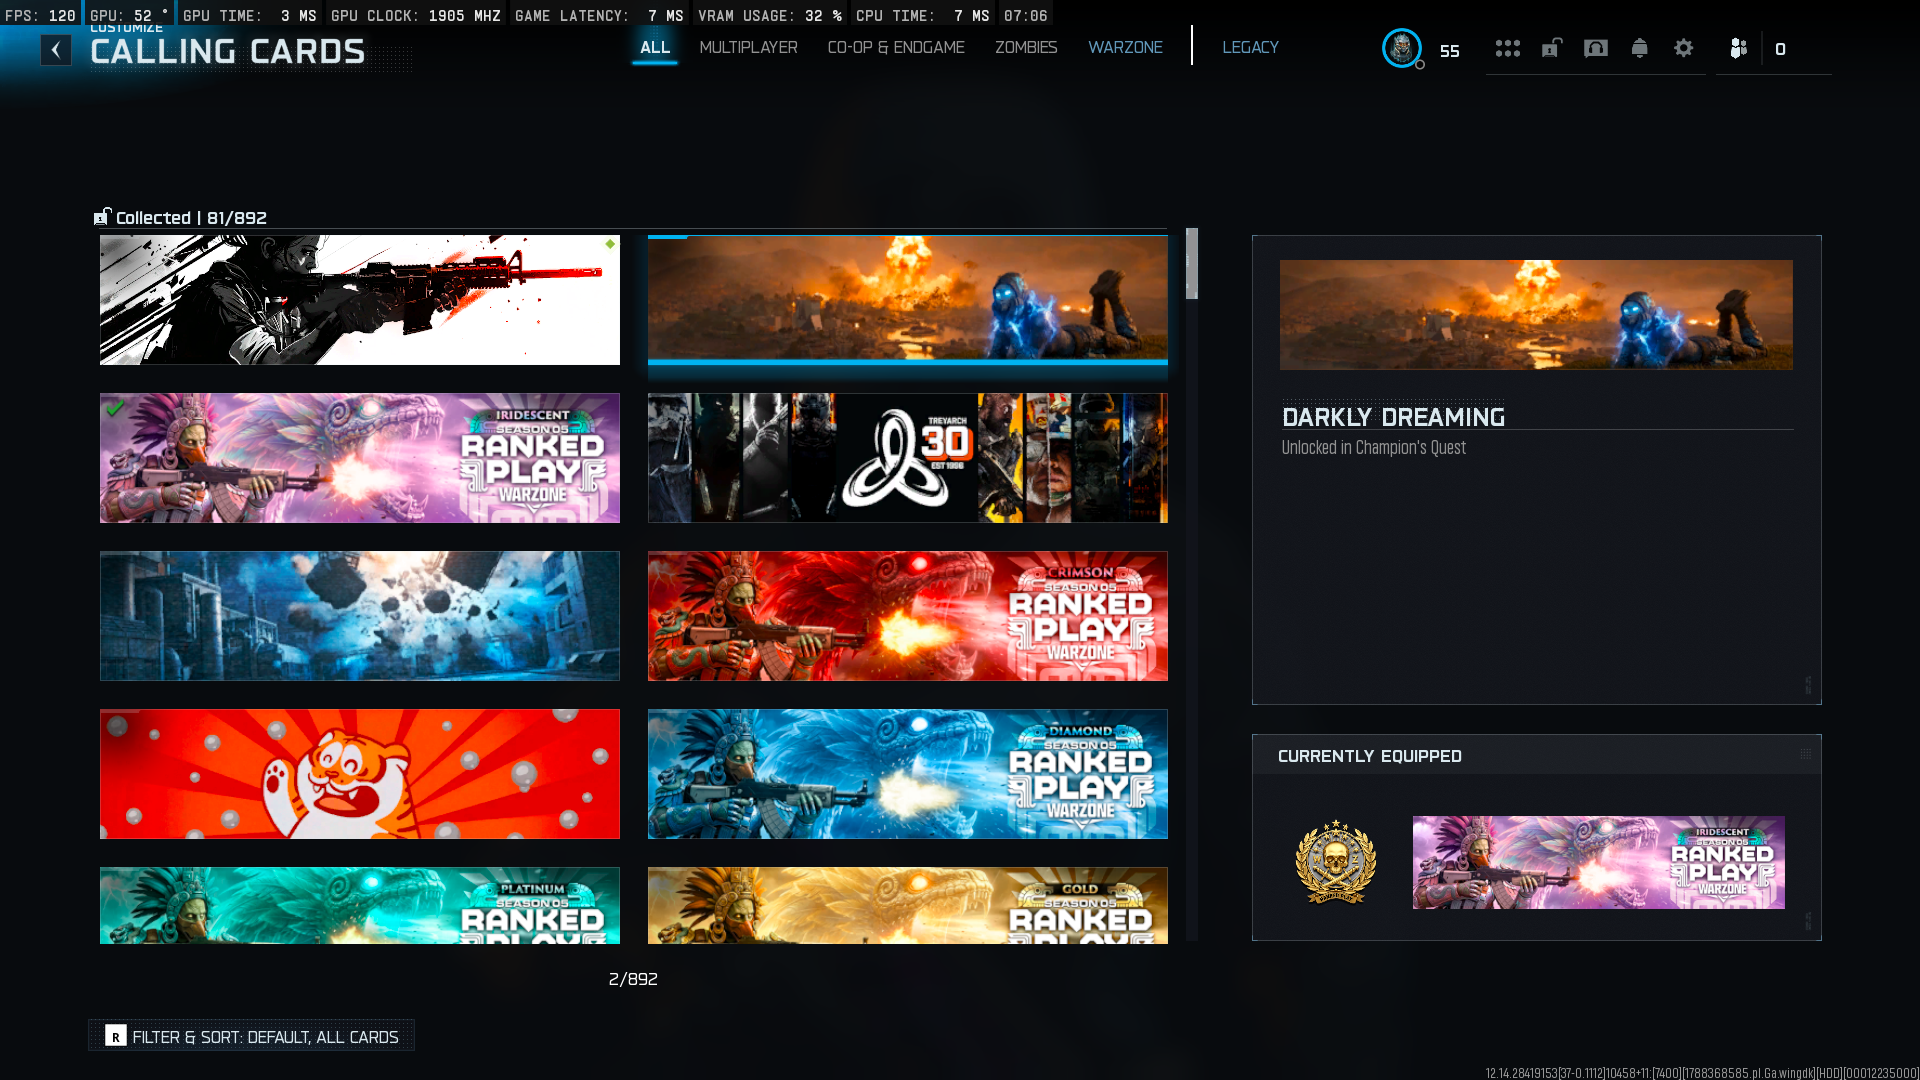Click the VRAM USAGE 32 % readout

[770, 15]
